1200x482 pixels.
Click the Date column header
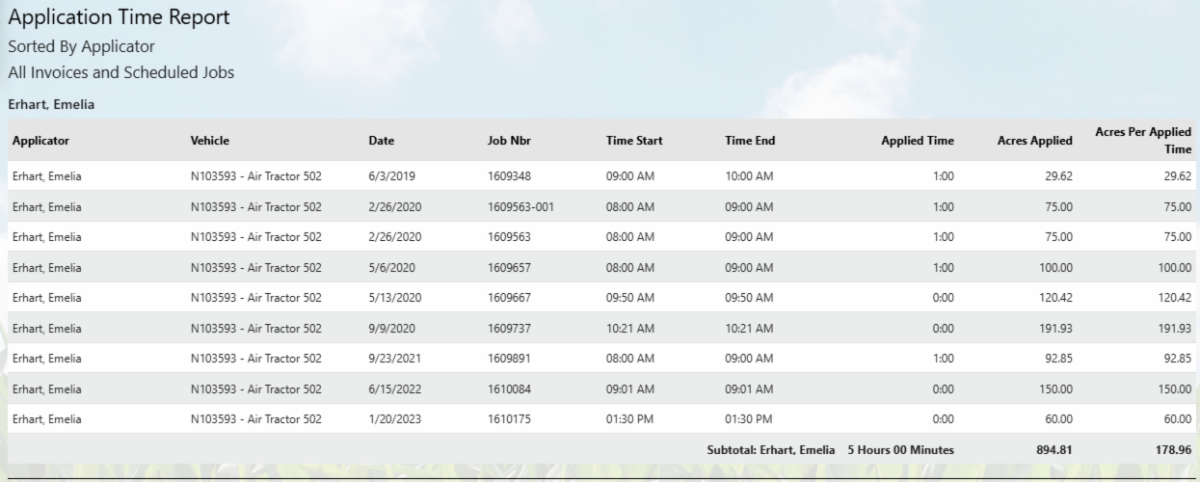click(x=381, y=141)
